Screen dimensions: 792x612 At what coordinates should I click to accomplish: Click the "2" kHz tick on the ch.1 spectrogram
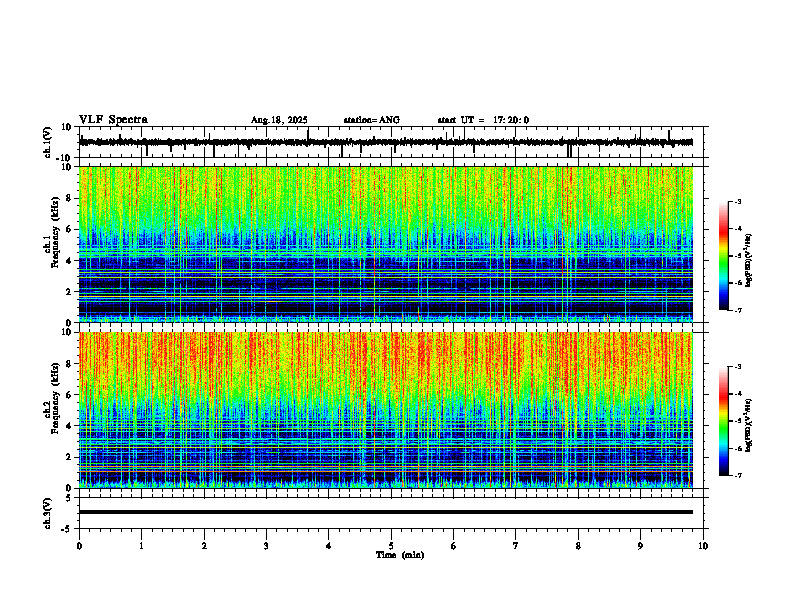coord(69,291)
